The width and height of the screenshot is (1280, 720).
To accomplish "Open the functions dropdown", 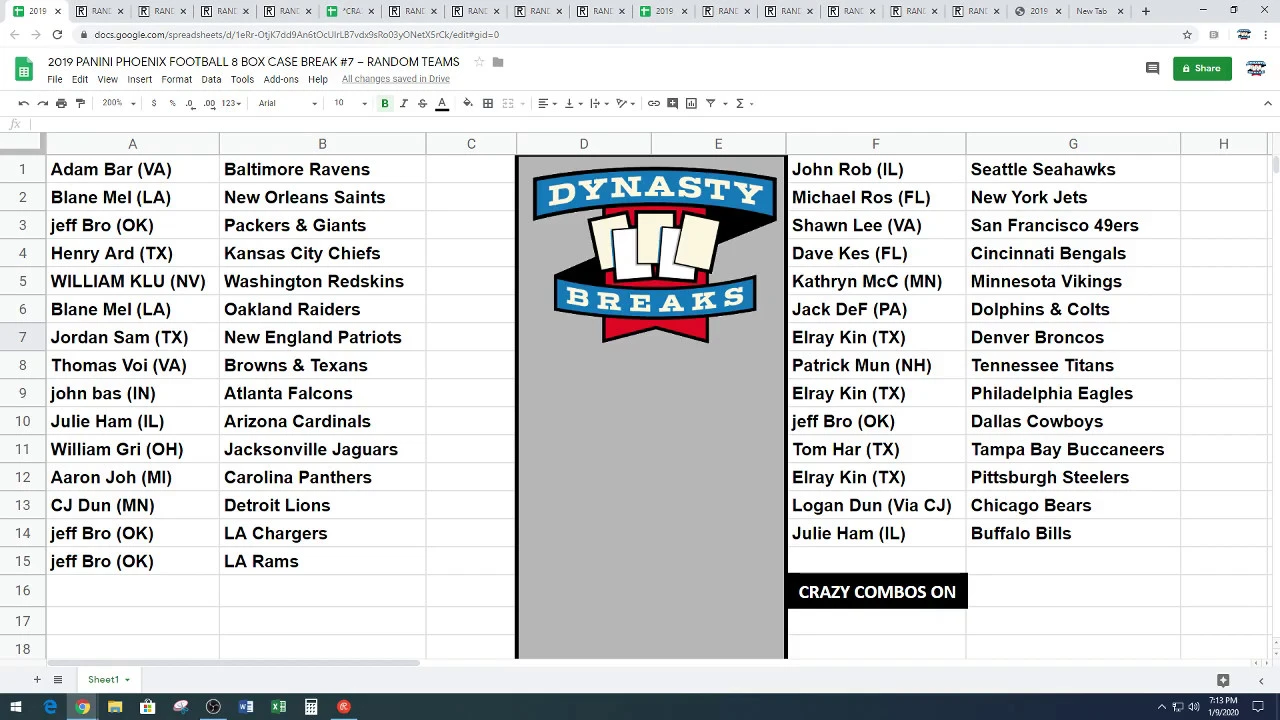I will point(744,103).
